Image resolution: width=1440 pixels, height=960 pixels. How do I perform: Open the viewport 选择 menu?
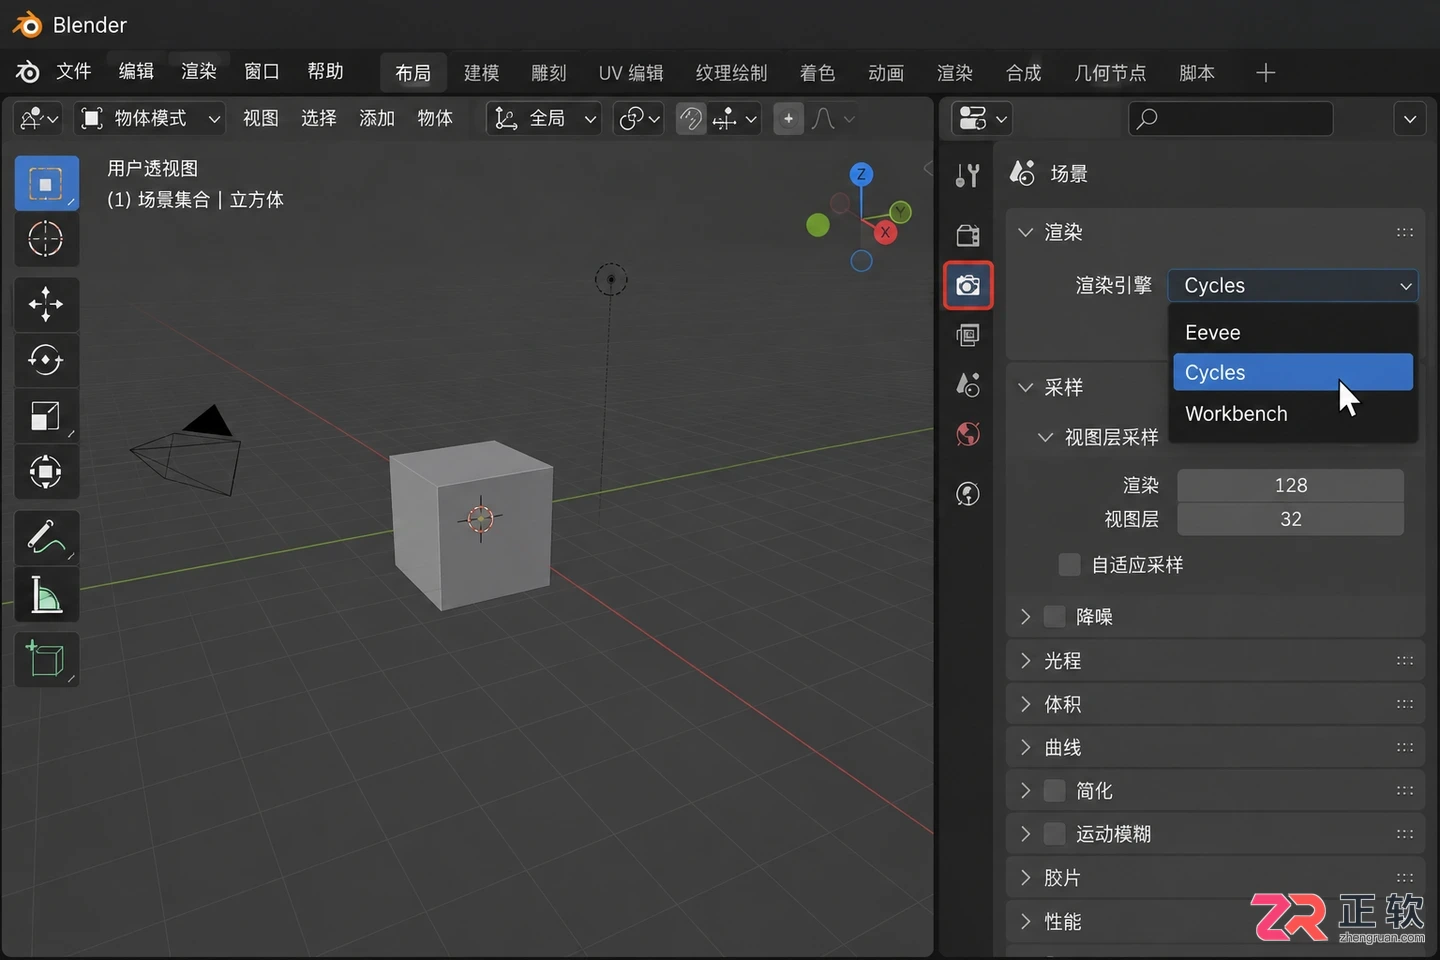[319, 119]
